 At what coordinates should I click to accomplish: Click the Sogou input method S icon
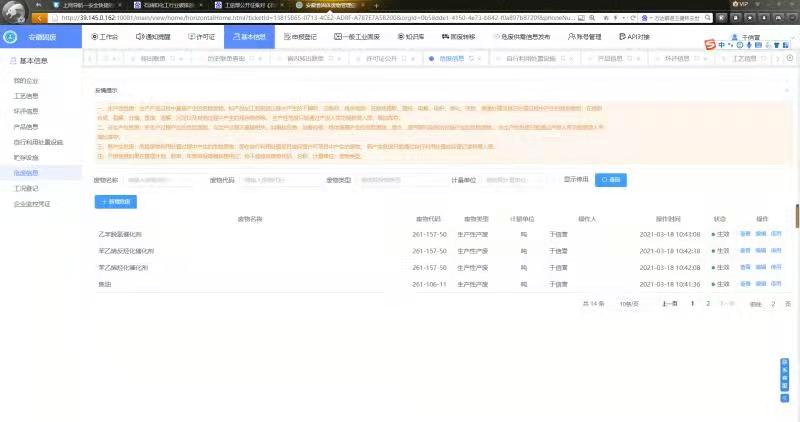(x=709, y=45)
